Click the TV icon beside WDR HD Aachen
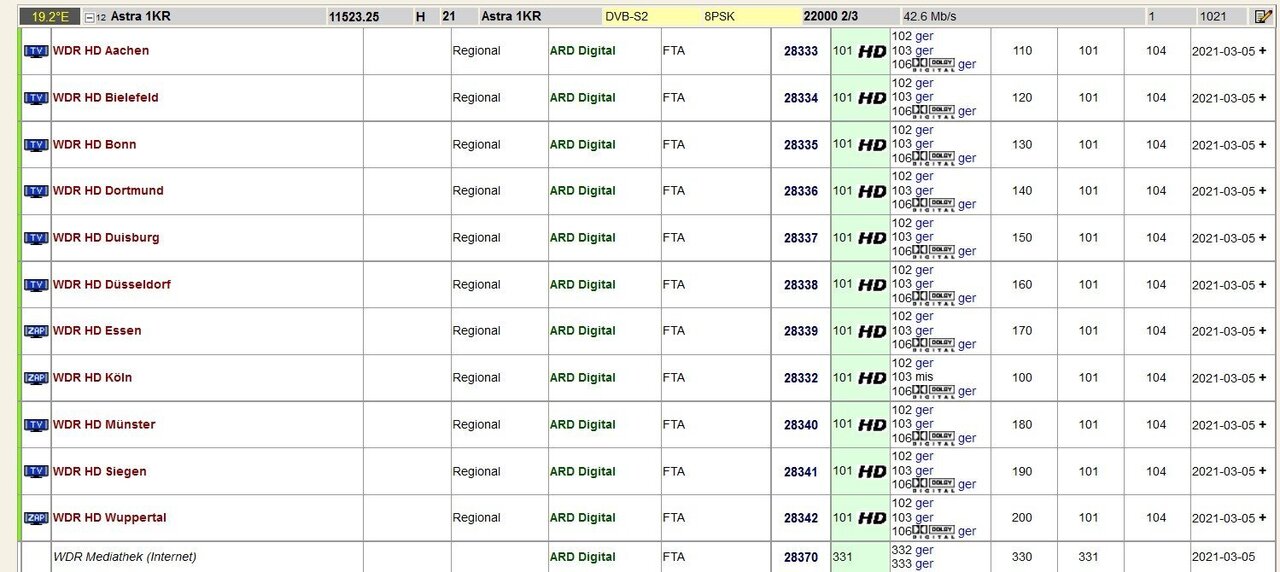Screen dimensions: 1280x572 coord(35,51)
